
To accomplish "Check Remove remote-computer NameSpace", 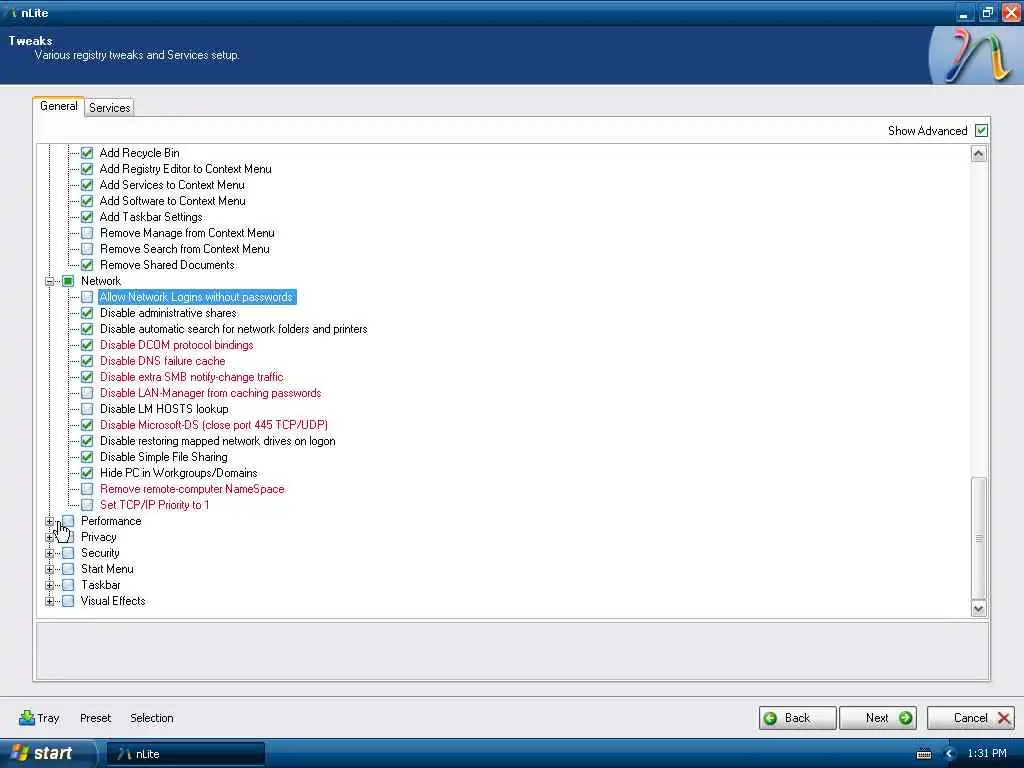I will 87,489.
